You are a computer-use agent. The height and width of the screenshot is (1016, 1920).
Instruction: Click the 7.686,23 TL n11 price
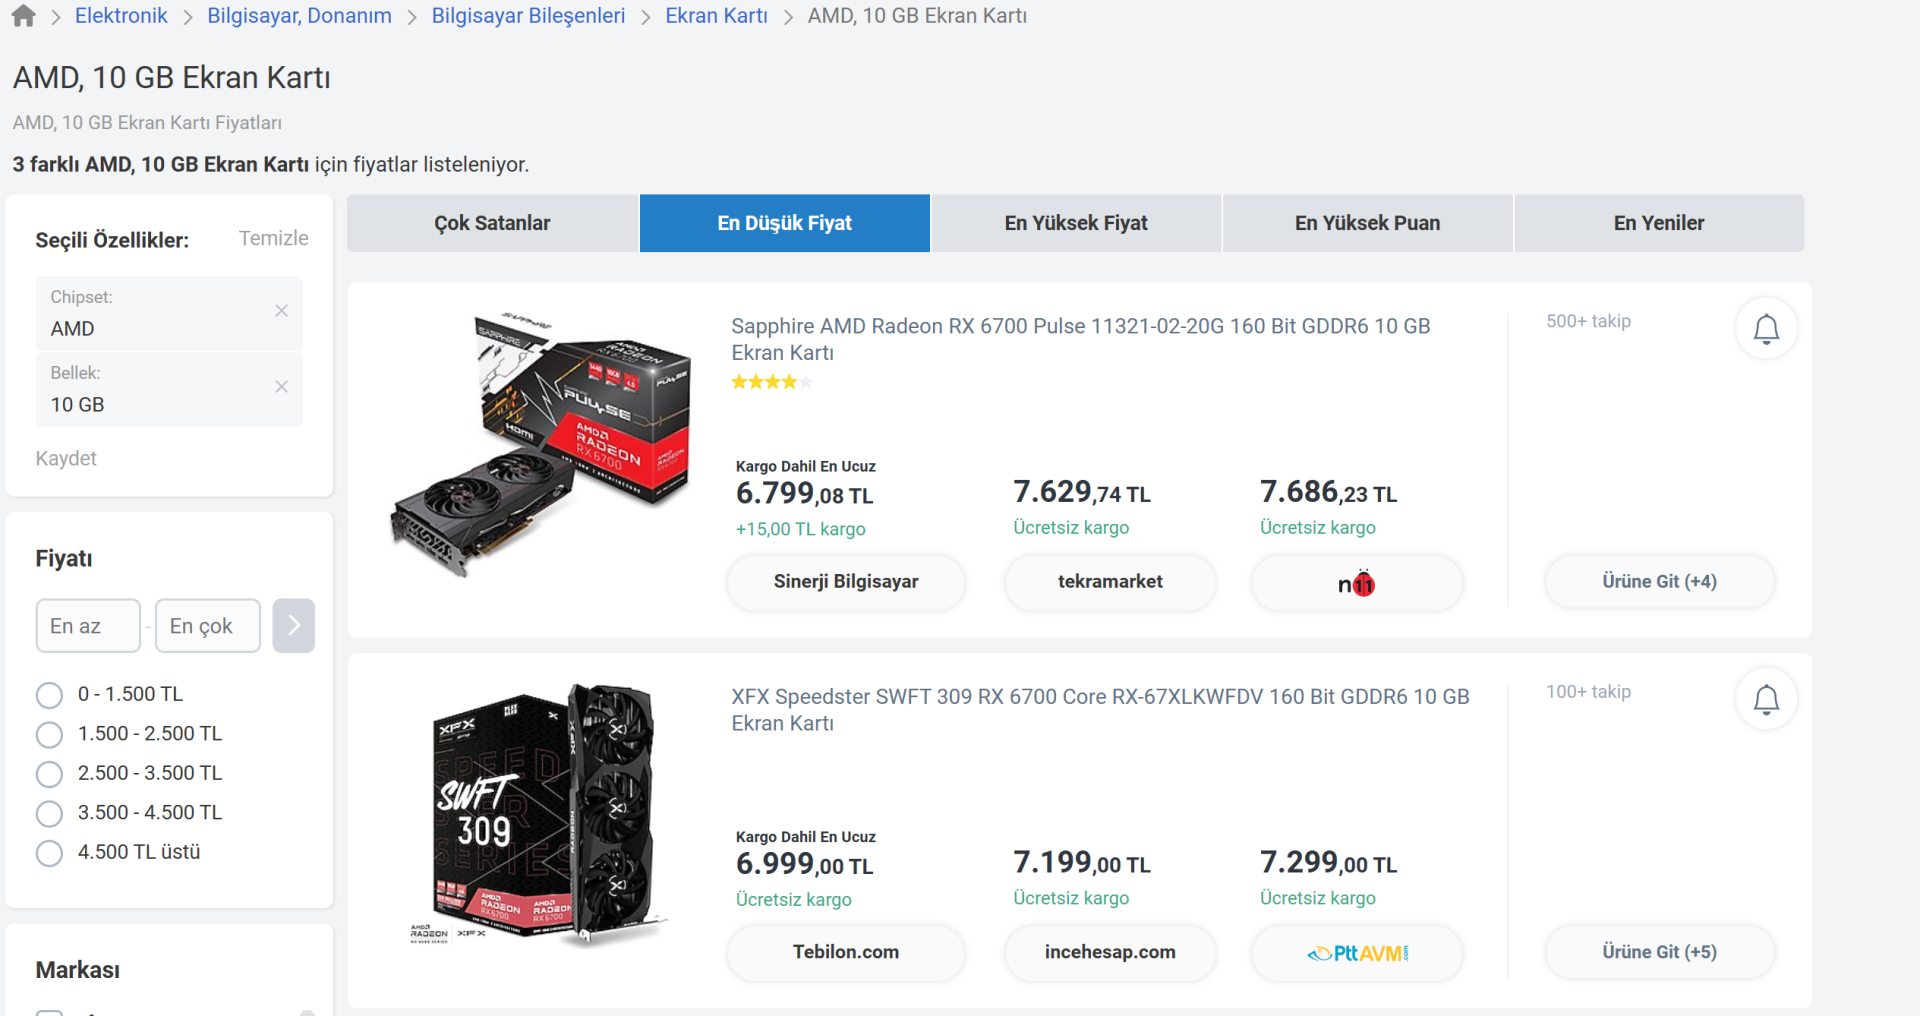[1329, 492]
